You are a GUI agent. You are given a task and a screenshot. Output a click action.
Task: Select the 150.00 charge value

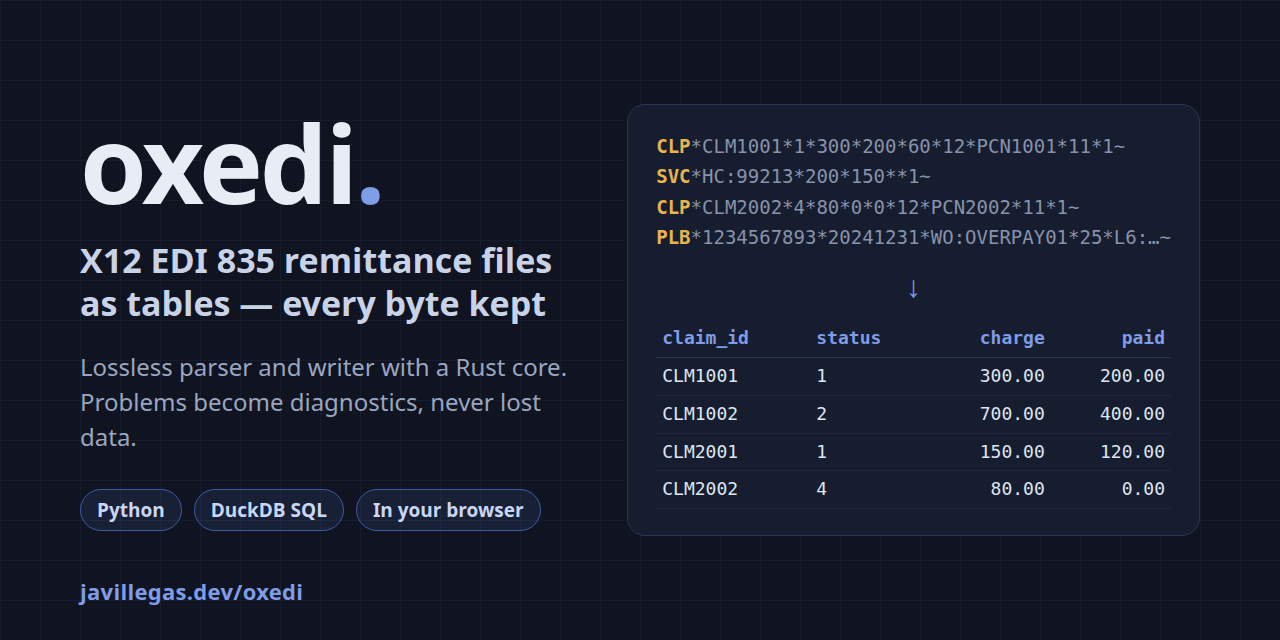point(1012,452)
